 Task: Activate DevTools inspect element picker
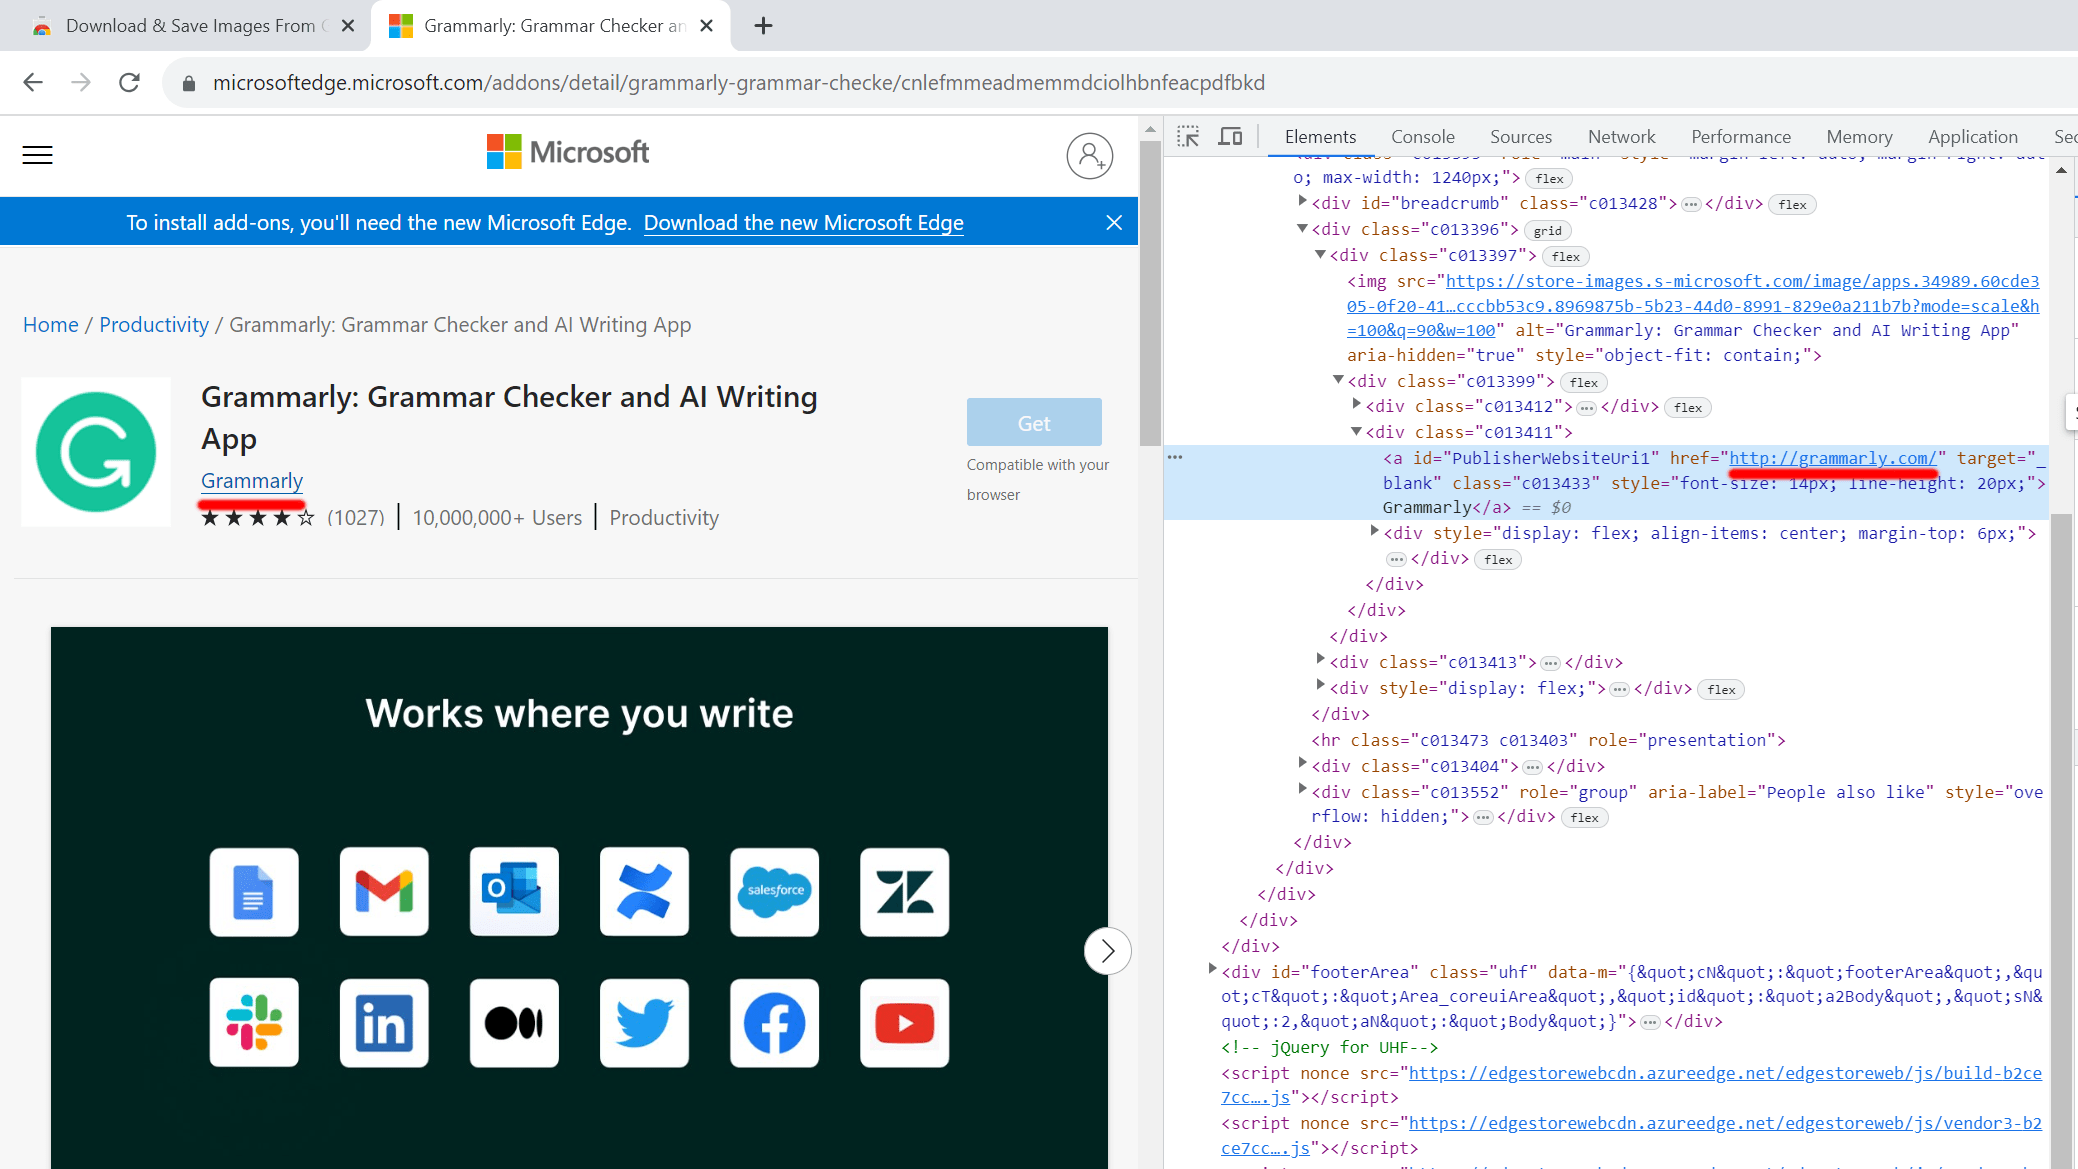coord(1188,137)
